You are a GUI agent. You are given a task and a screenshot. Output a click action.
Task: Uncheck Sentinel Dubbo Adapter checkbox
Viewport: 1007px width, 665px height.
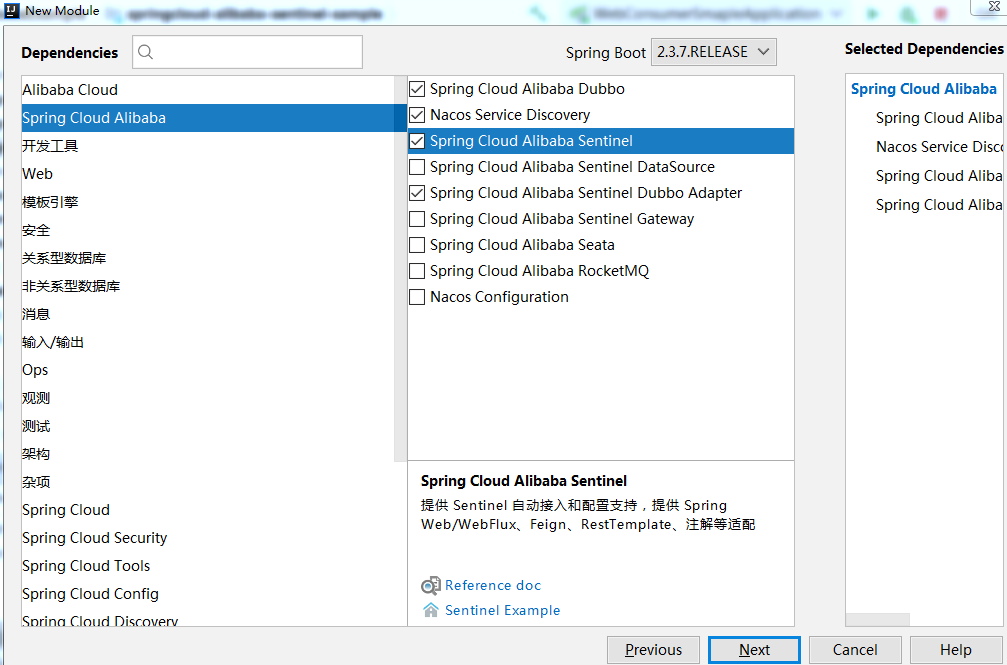point(417,193)
